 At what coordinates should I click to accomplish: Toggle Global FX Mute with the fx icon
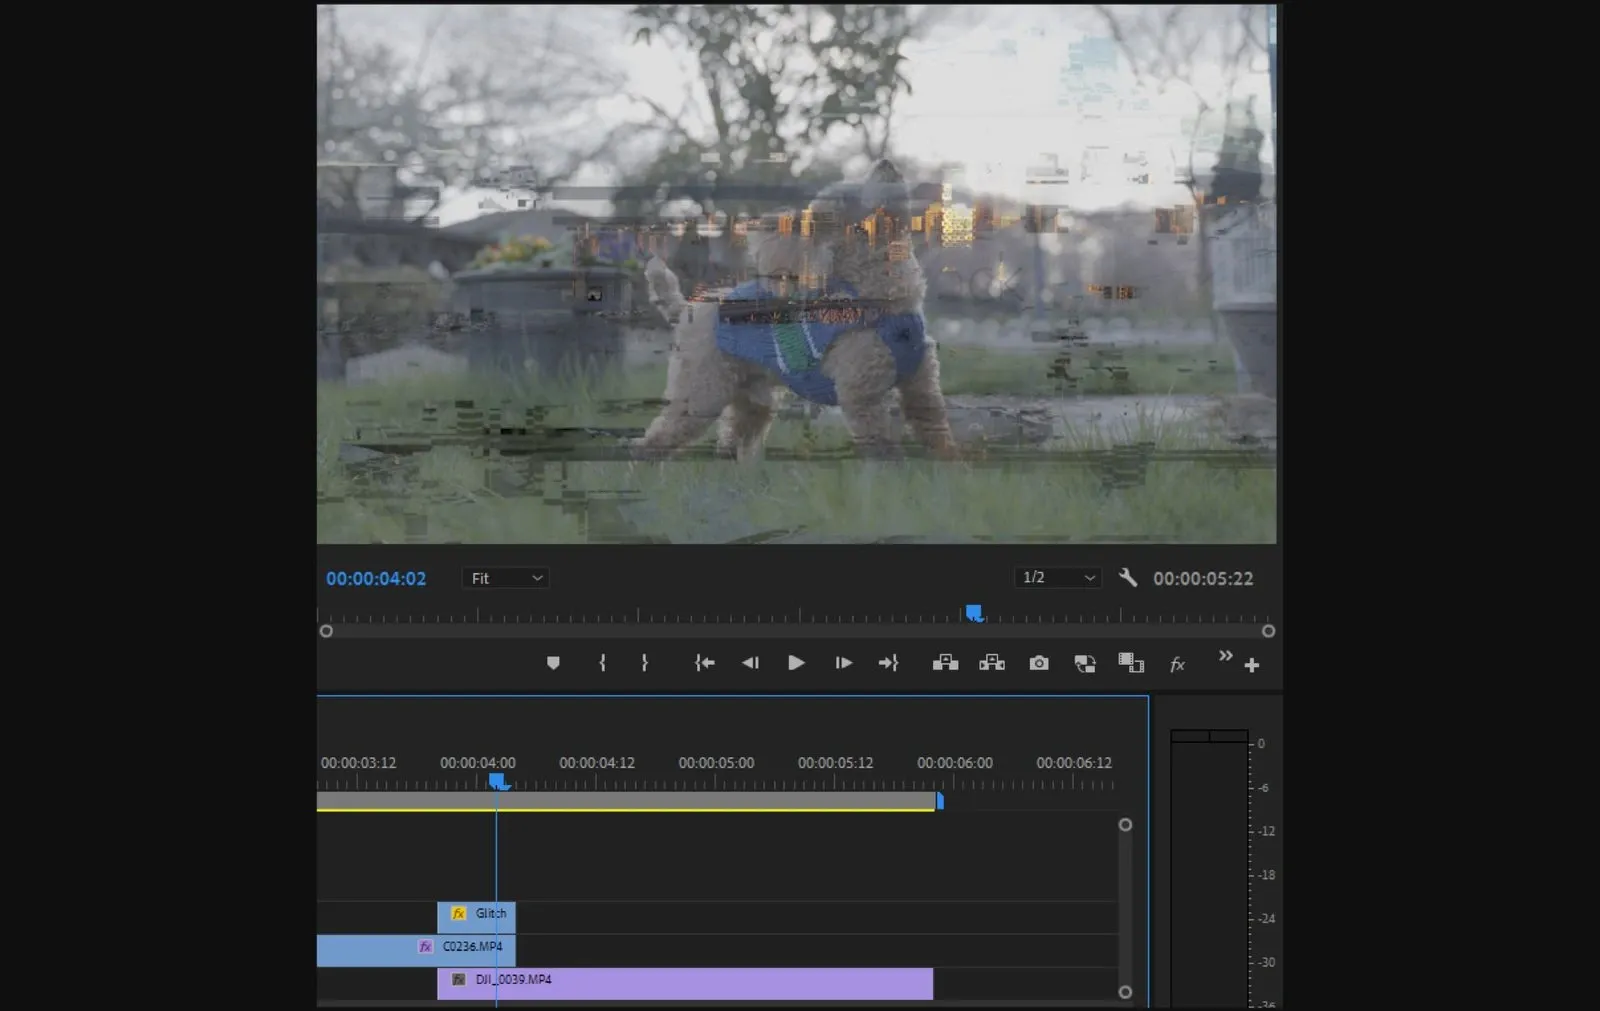point(1176,664)
